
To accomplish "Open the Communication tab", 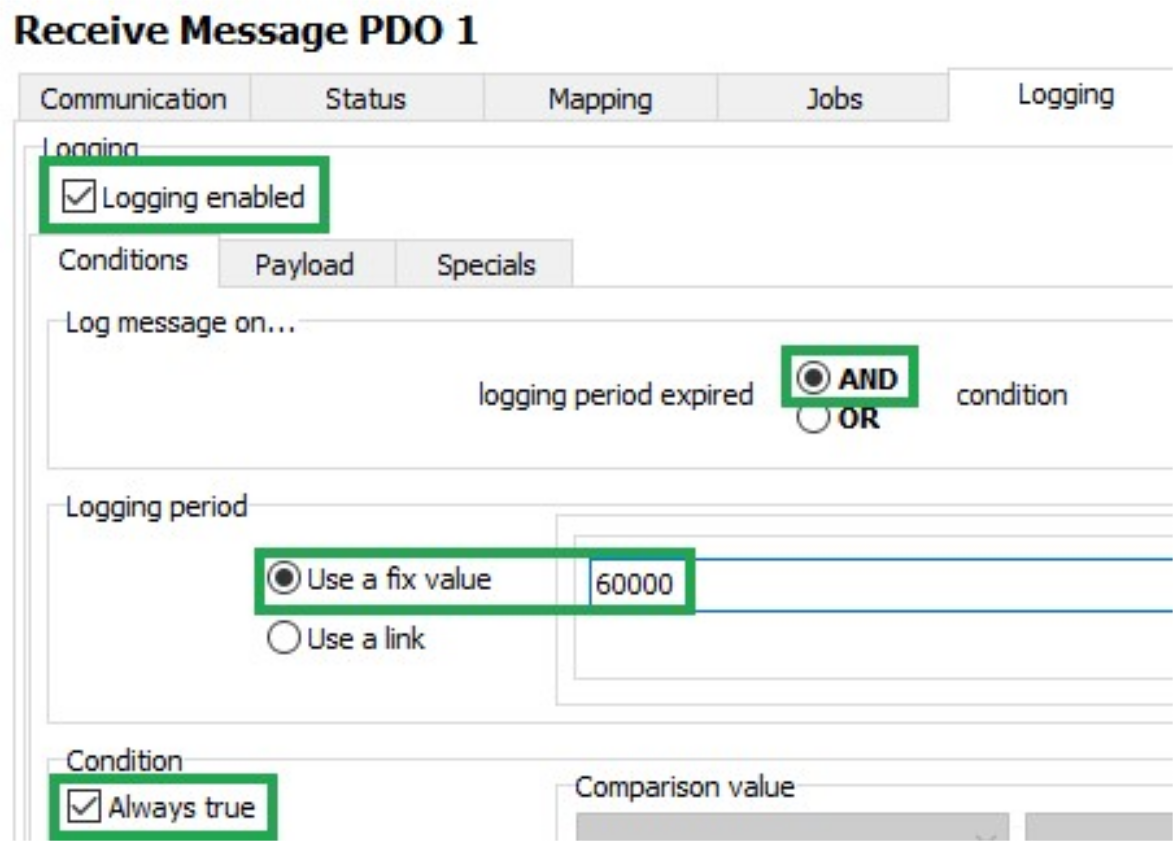I will click(133, 100).
